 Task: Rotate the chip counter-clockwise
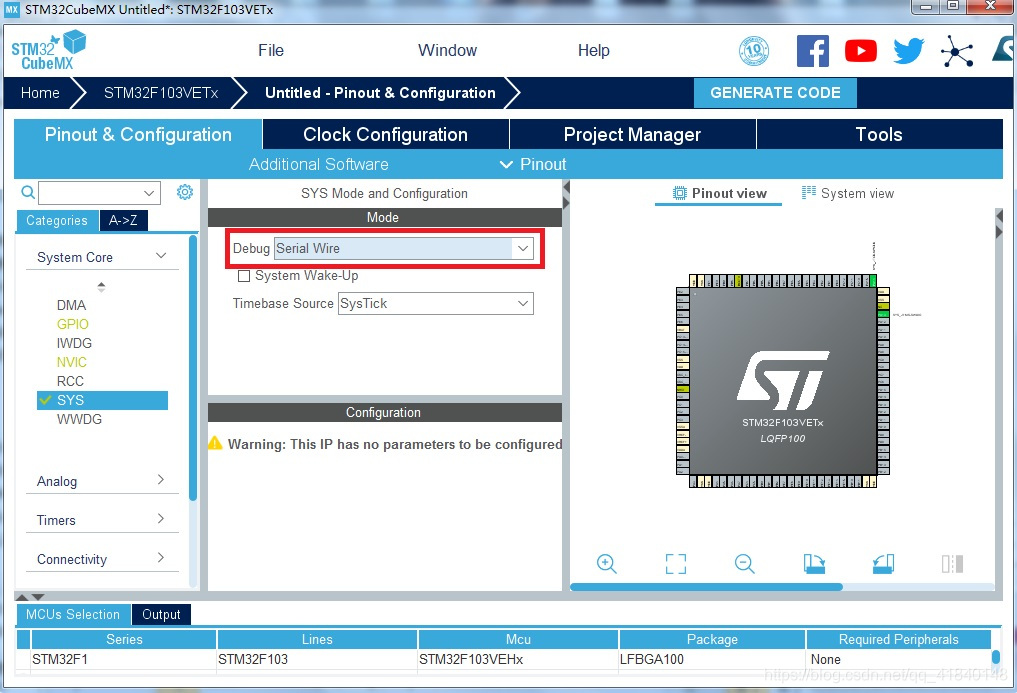coord(883,563)
